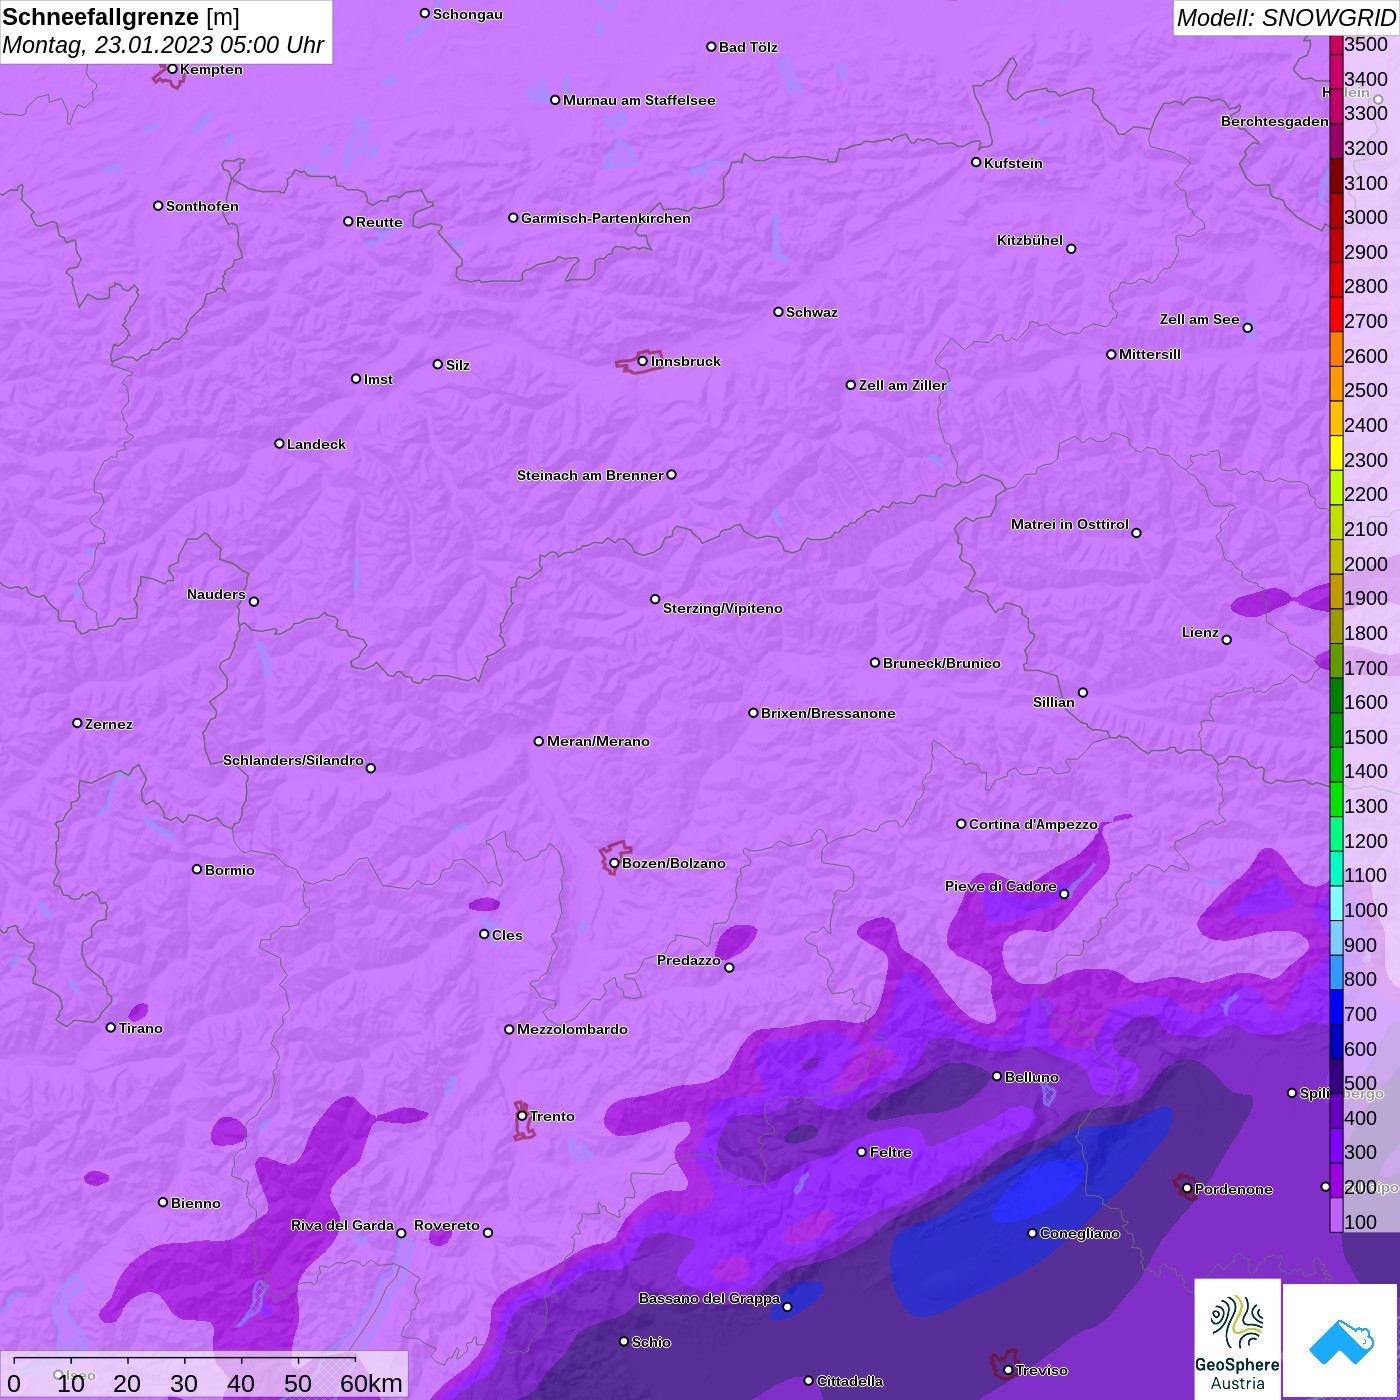Click the Sterzing/Vipiteno label
The height and width of the screenshot is (1400, 1400).
pyautogui.click(x=723, y=608)
